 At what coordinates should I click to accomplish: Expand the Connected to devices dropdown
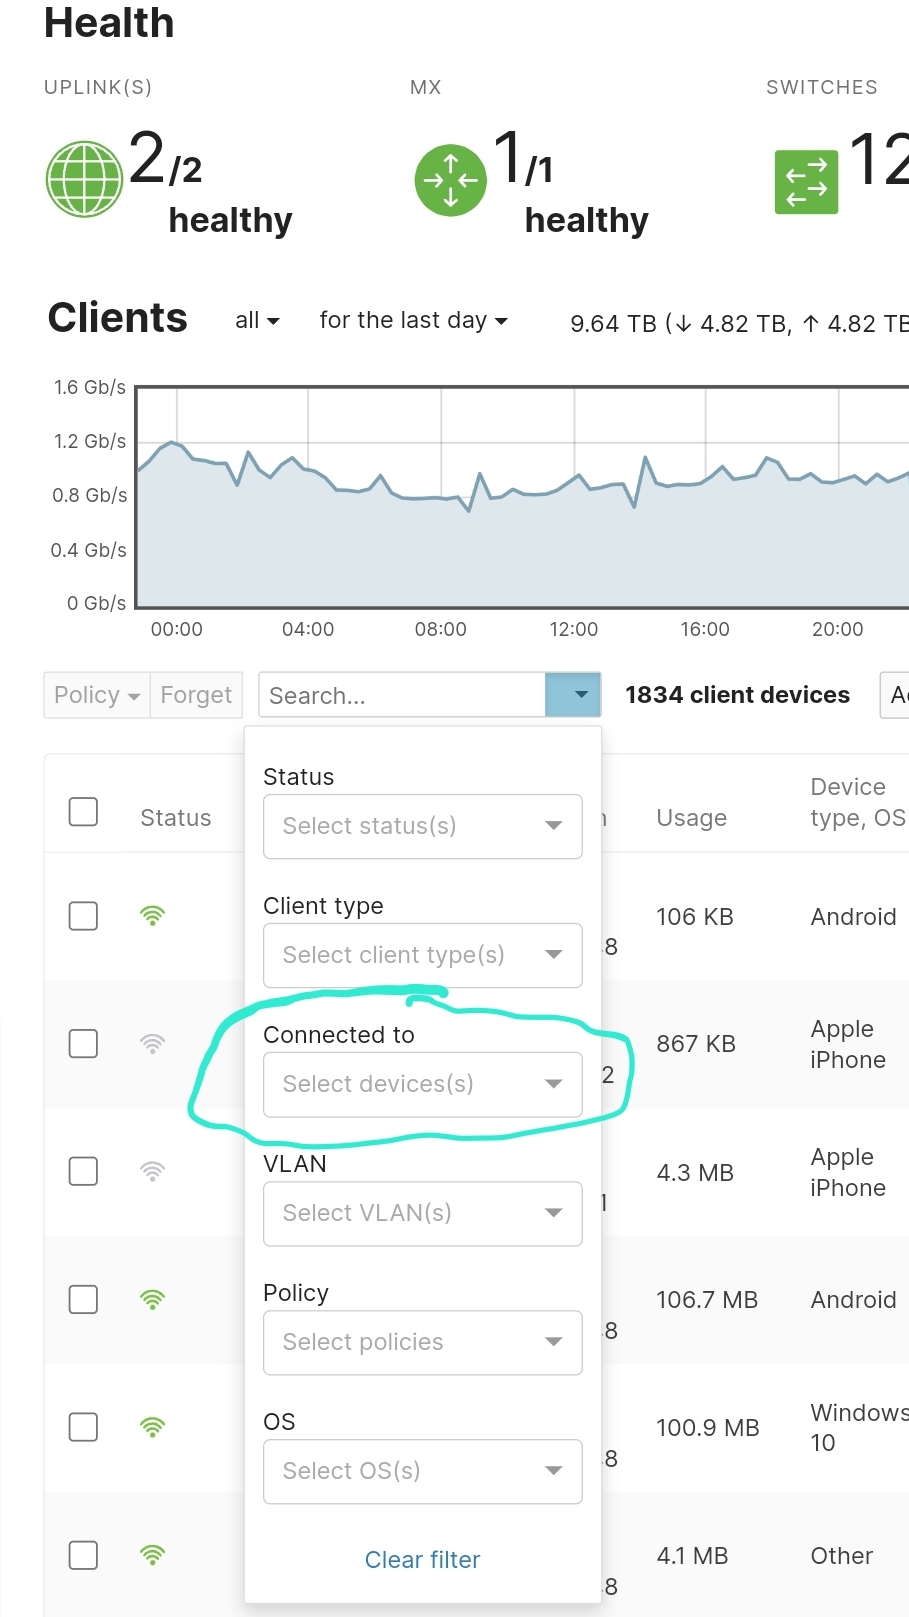(x=422, y=1084)
